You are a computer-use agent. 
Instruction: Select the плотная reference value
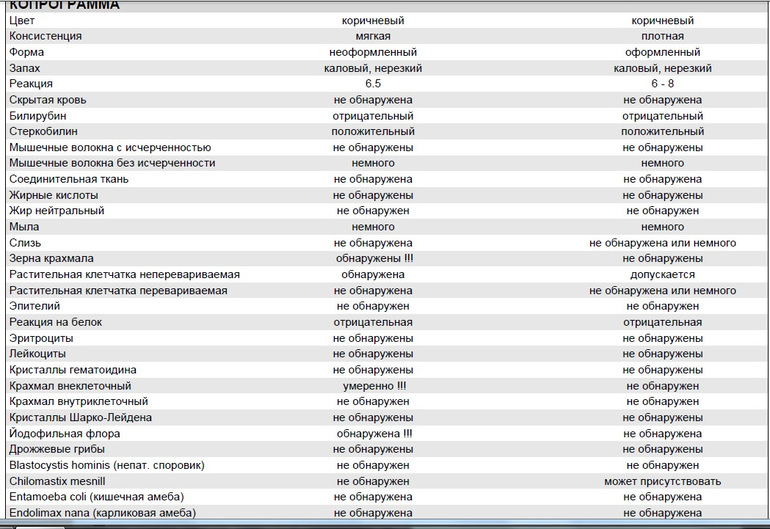(662, 36)
